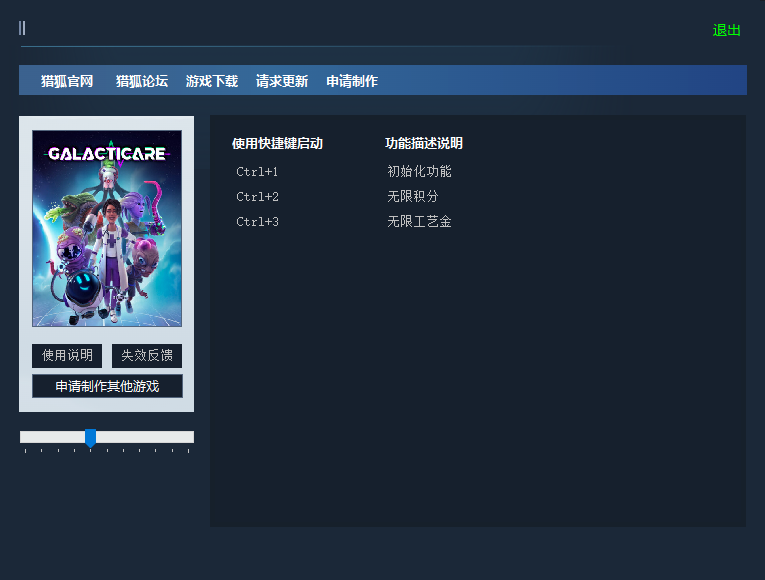Click the double-bar icon at top left
765x580 pixels.
click(22, 28)
